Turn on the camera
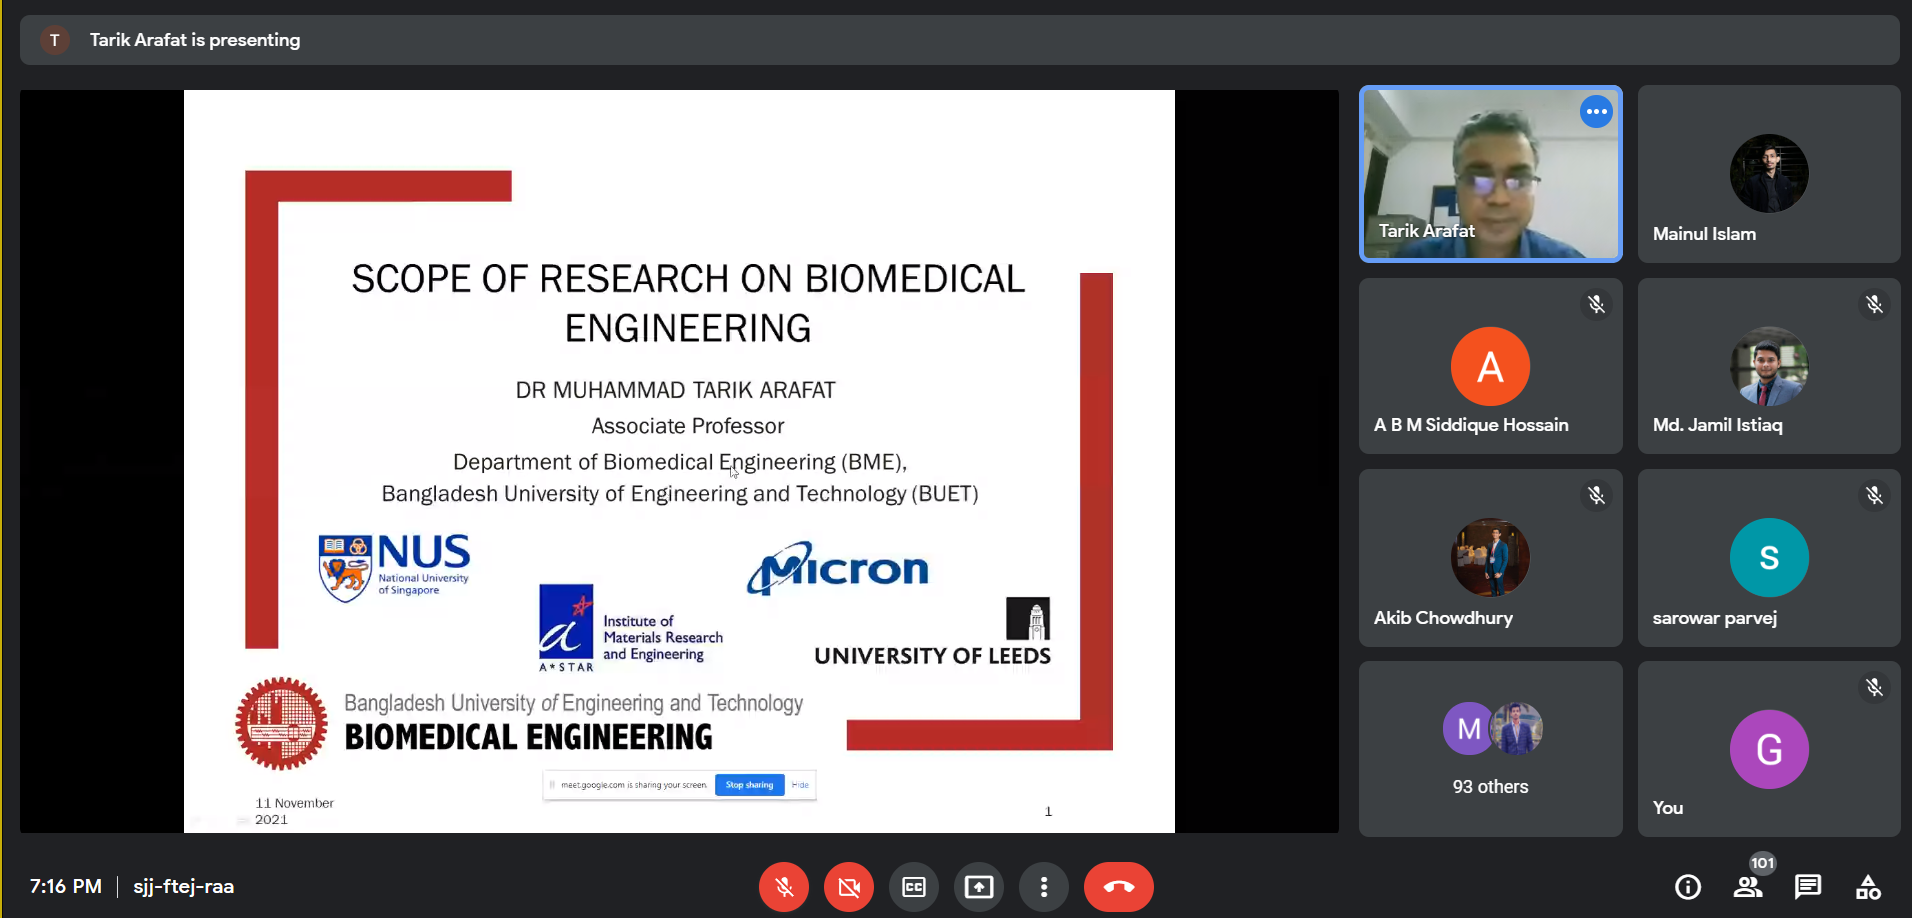Image resolution: width=1912 pixels, height=918 pixels. coord(849,887)
